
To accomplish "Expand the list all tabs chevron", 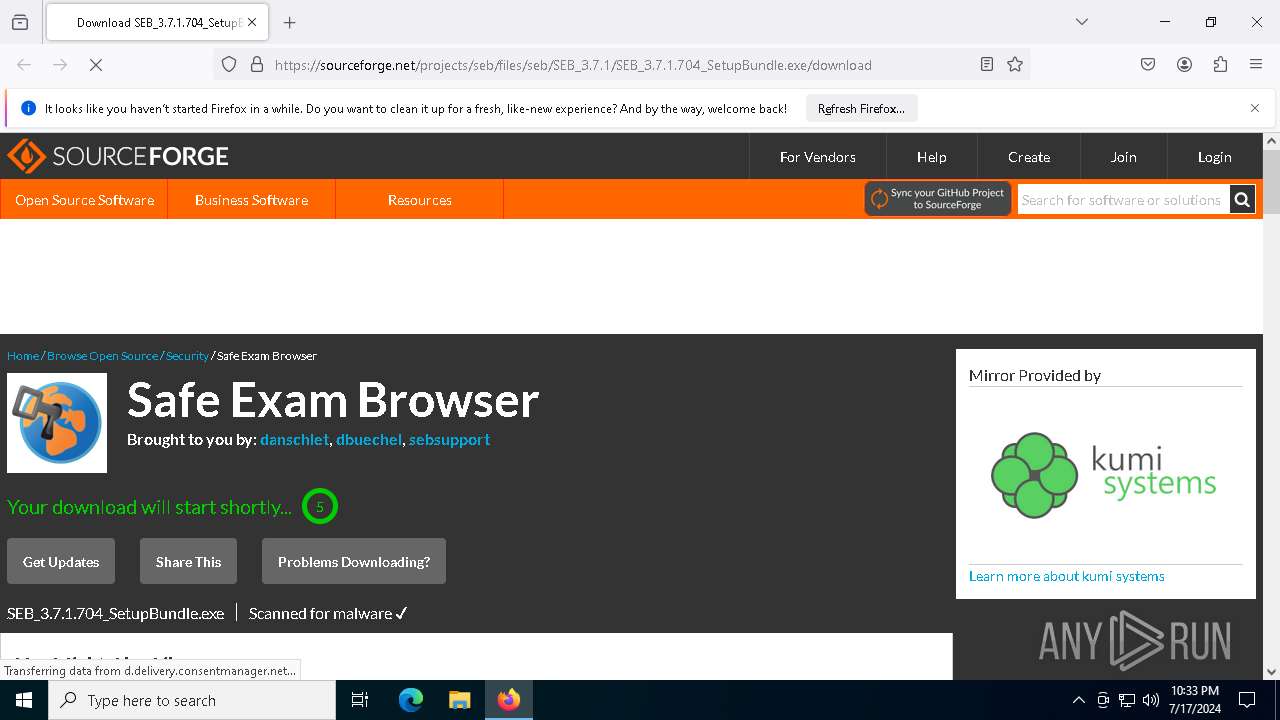I will (x=1081, y=22).
